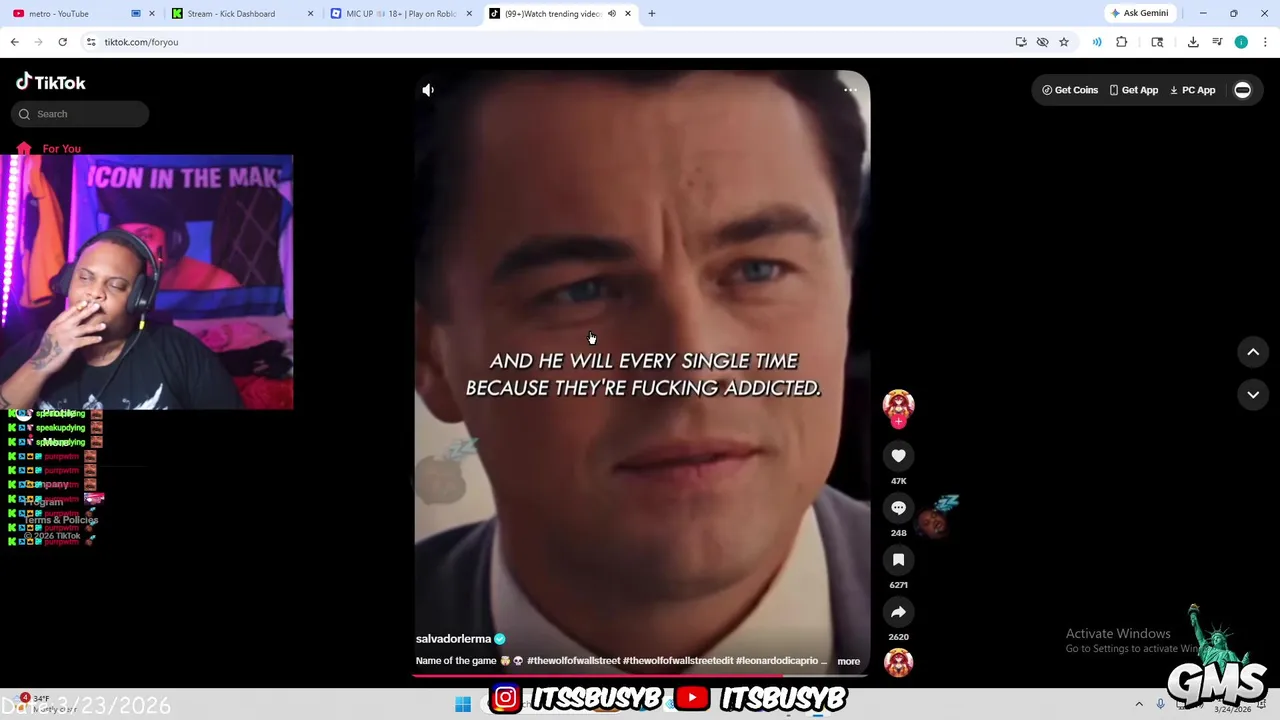The image size is (1280, 720).
Task: Open the Extensions puzzle icon
Action: (x=1121, y=42)
